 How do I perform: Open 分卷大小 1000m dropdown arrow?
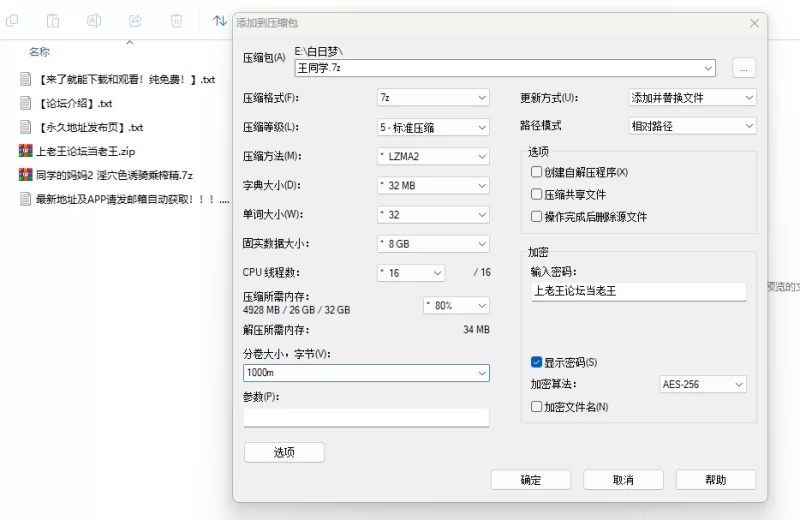pyautogui.click(x=482, y=373)
